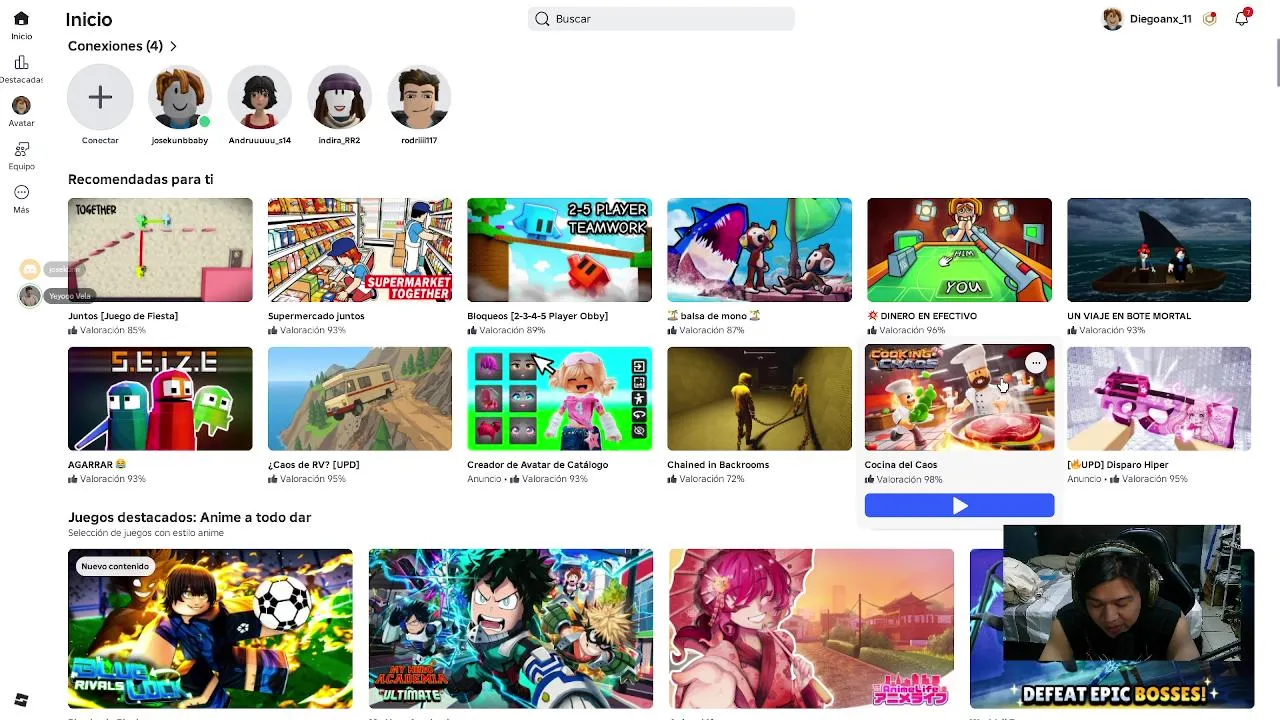
Task: Click the Roblox logo icon at bottom left
Action: point(21,700)
